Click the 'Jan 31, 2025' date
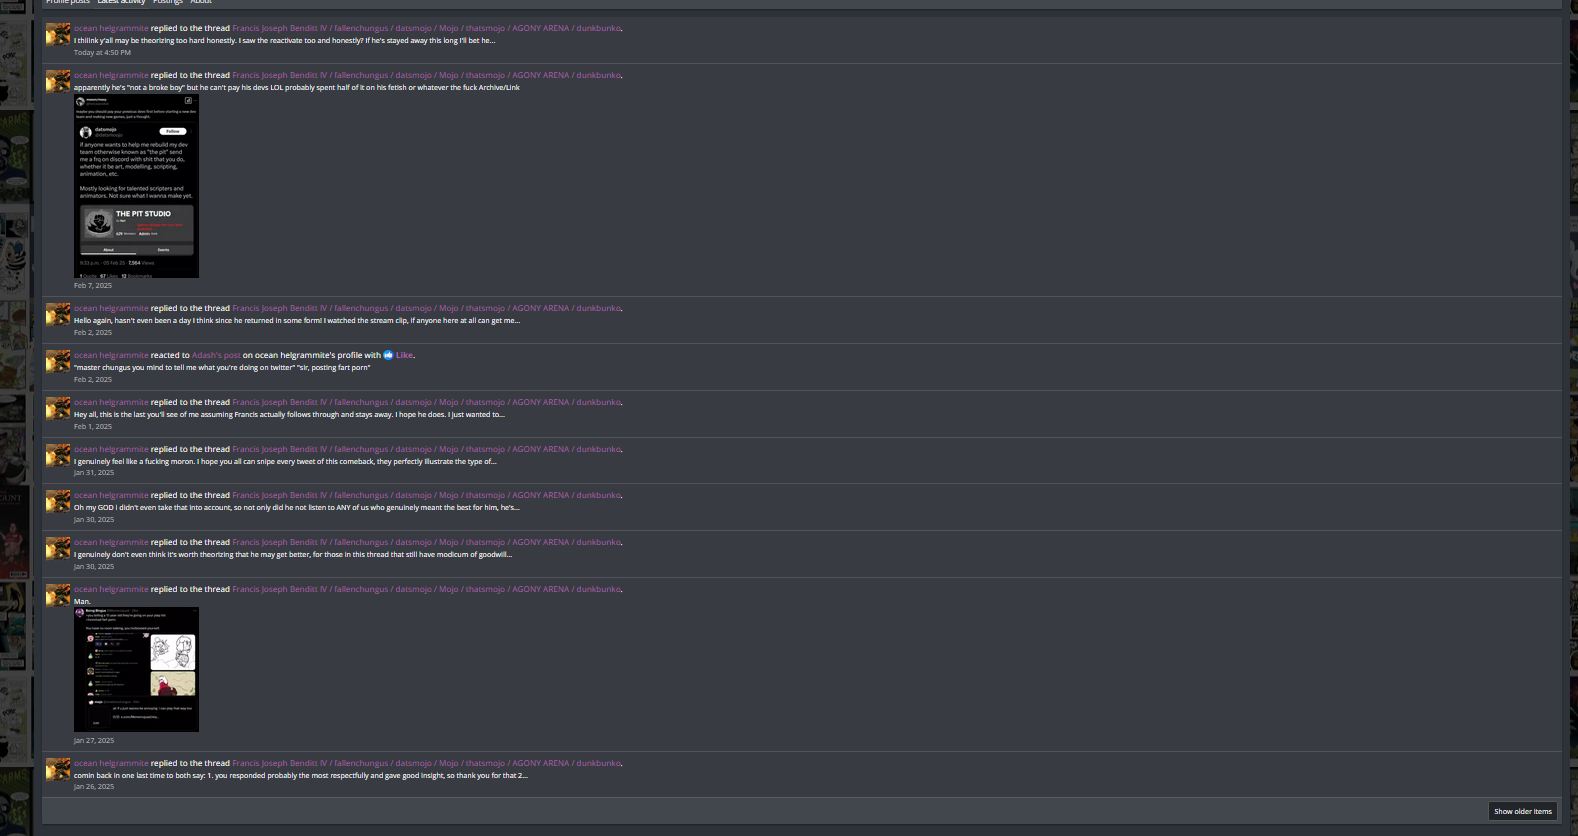Viewport: 1578px width, 836px height. point(94,472)
